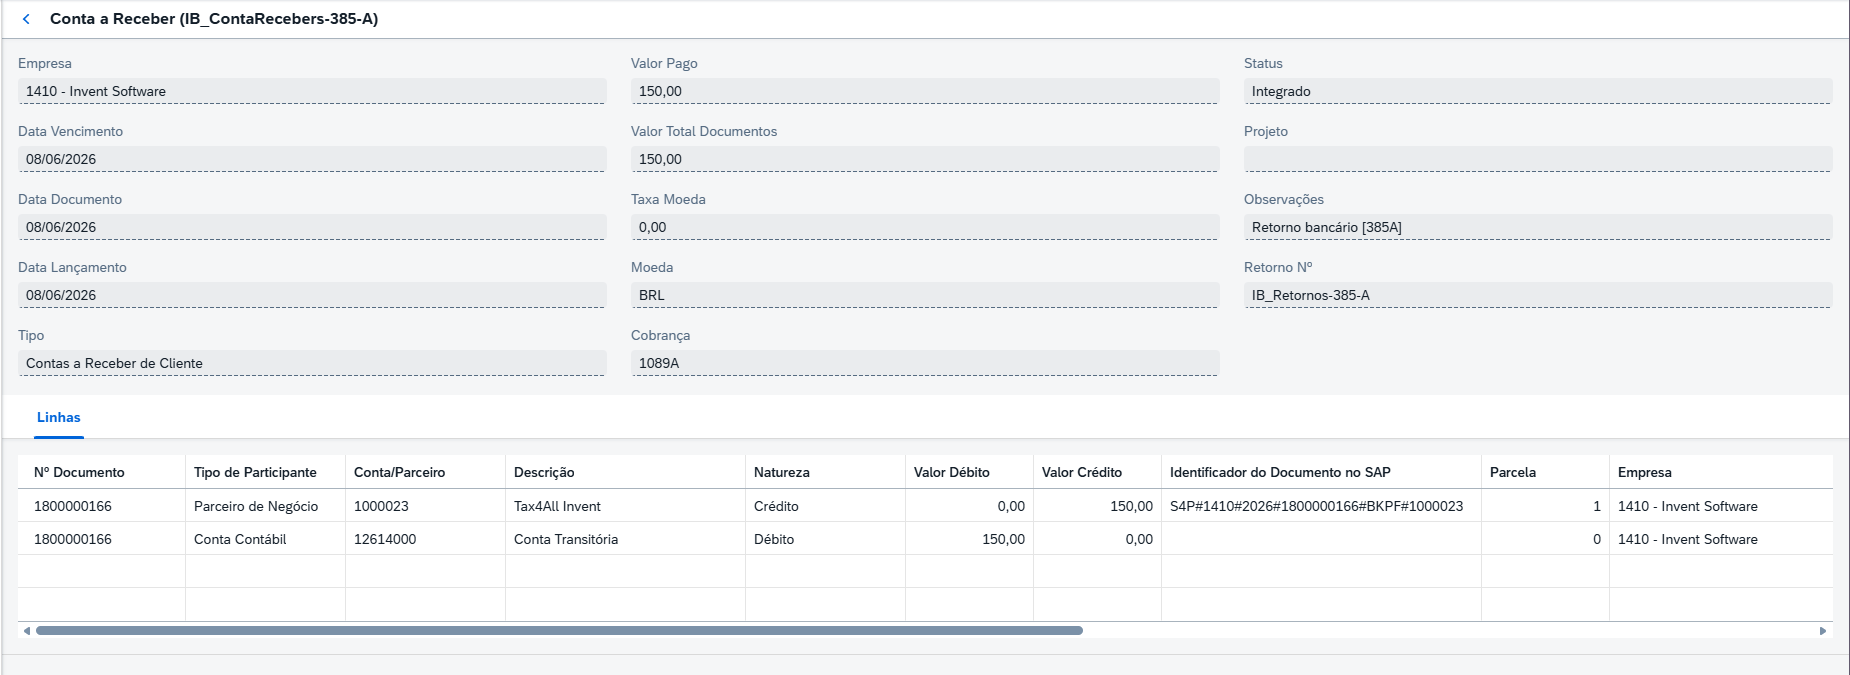Click the horizontal table scrollbar thumb

[559, 631]
